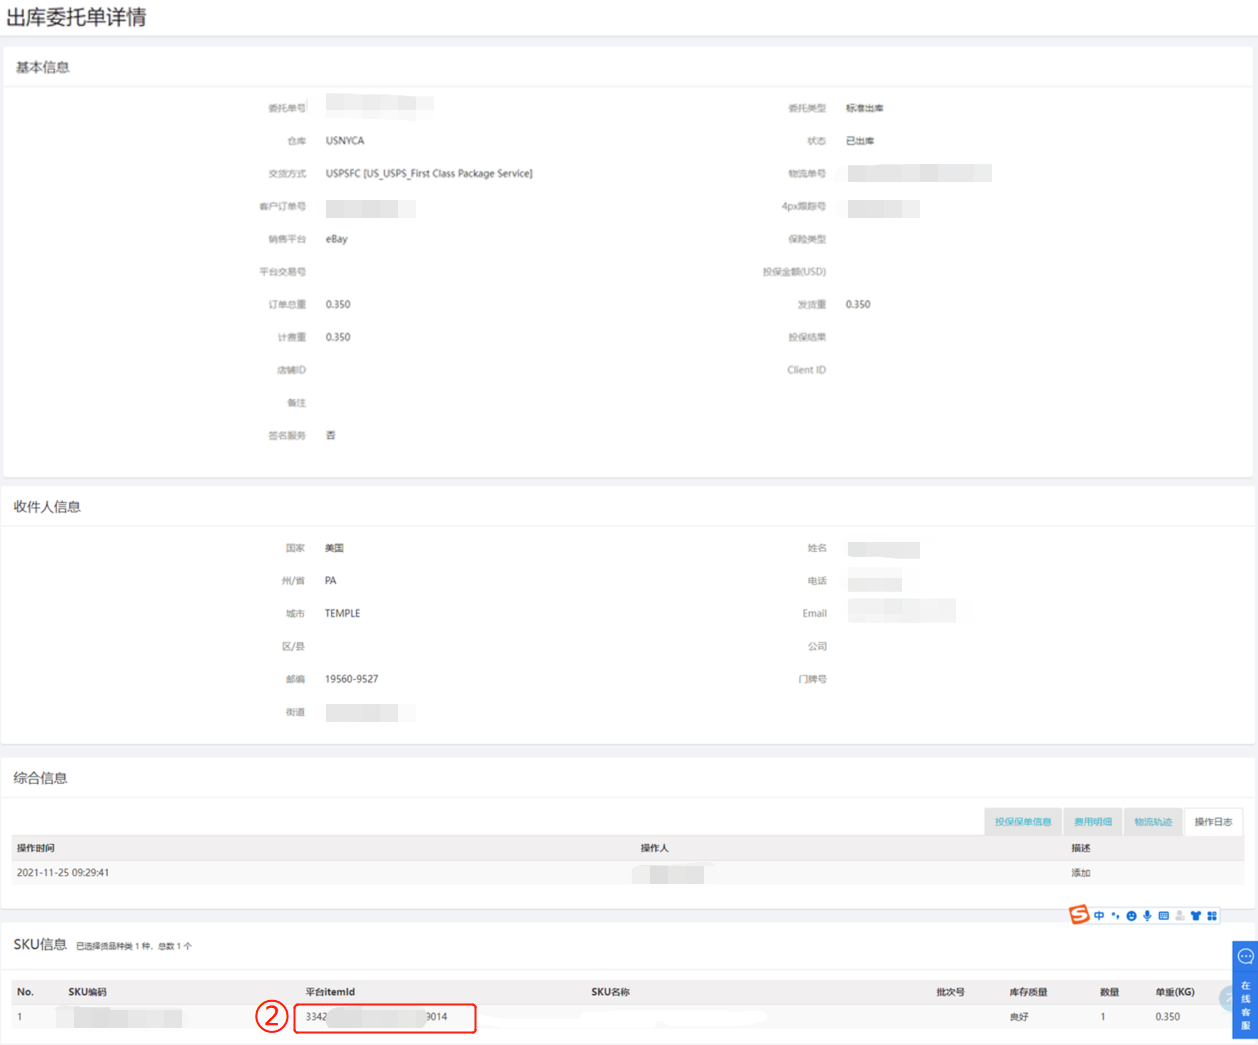The height and width of the screenshot is (1045, 1258).
Task: Toggle Chinese/English input mode (中)
Action: [x=1099, y=916]
